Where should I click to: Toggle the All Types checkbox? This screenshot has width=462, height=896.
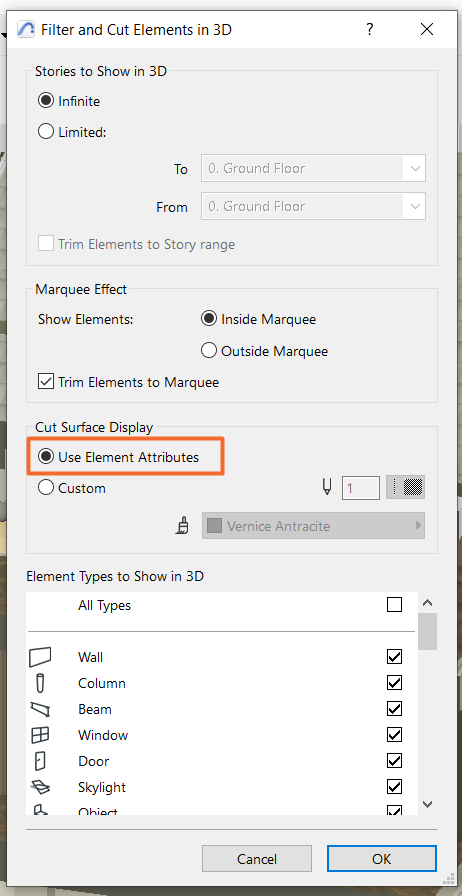(x=395, y=605)
